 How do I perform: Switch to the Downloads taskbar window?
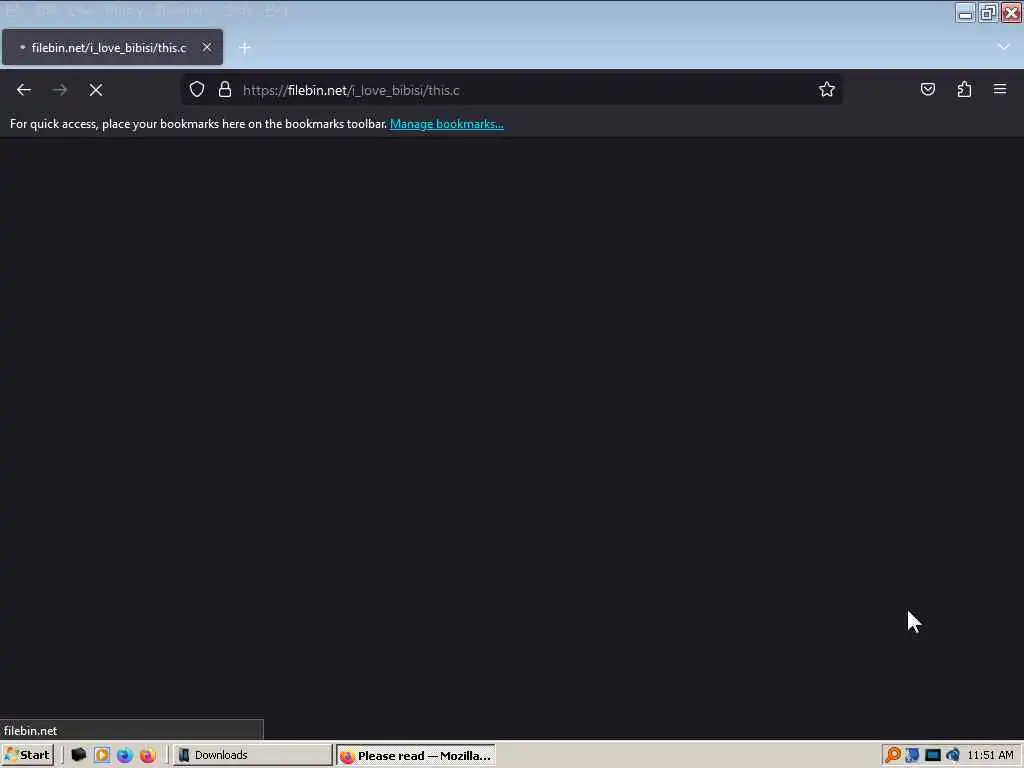(x=253, y=755)
